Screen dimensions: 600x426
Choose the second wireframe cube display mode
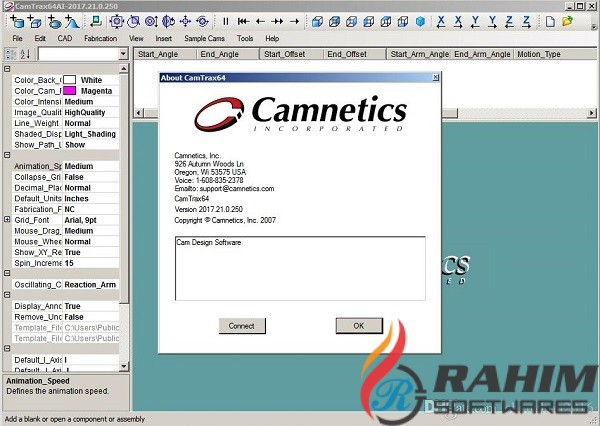[334, 21]
